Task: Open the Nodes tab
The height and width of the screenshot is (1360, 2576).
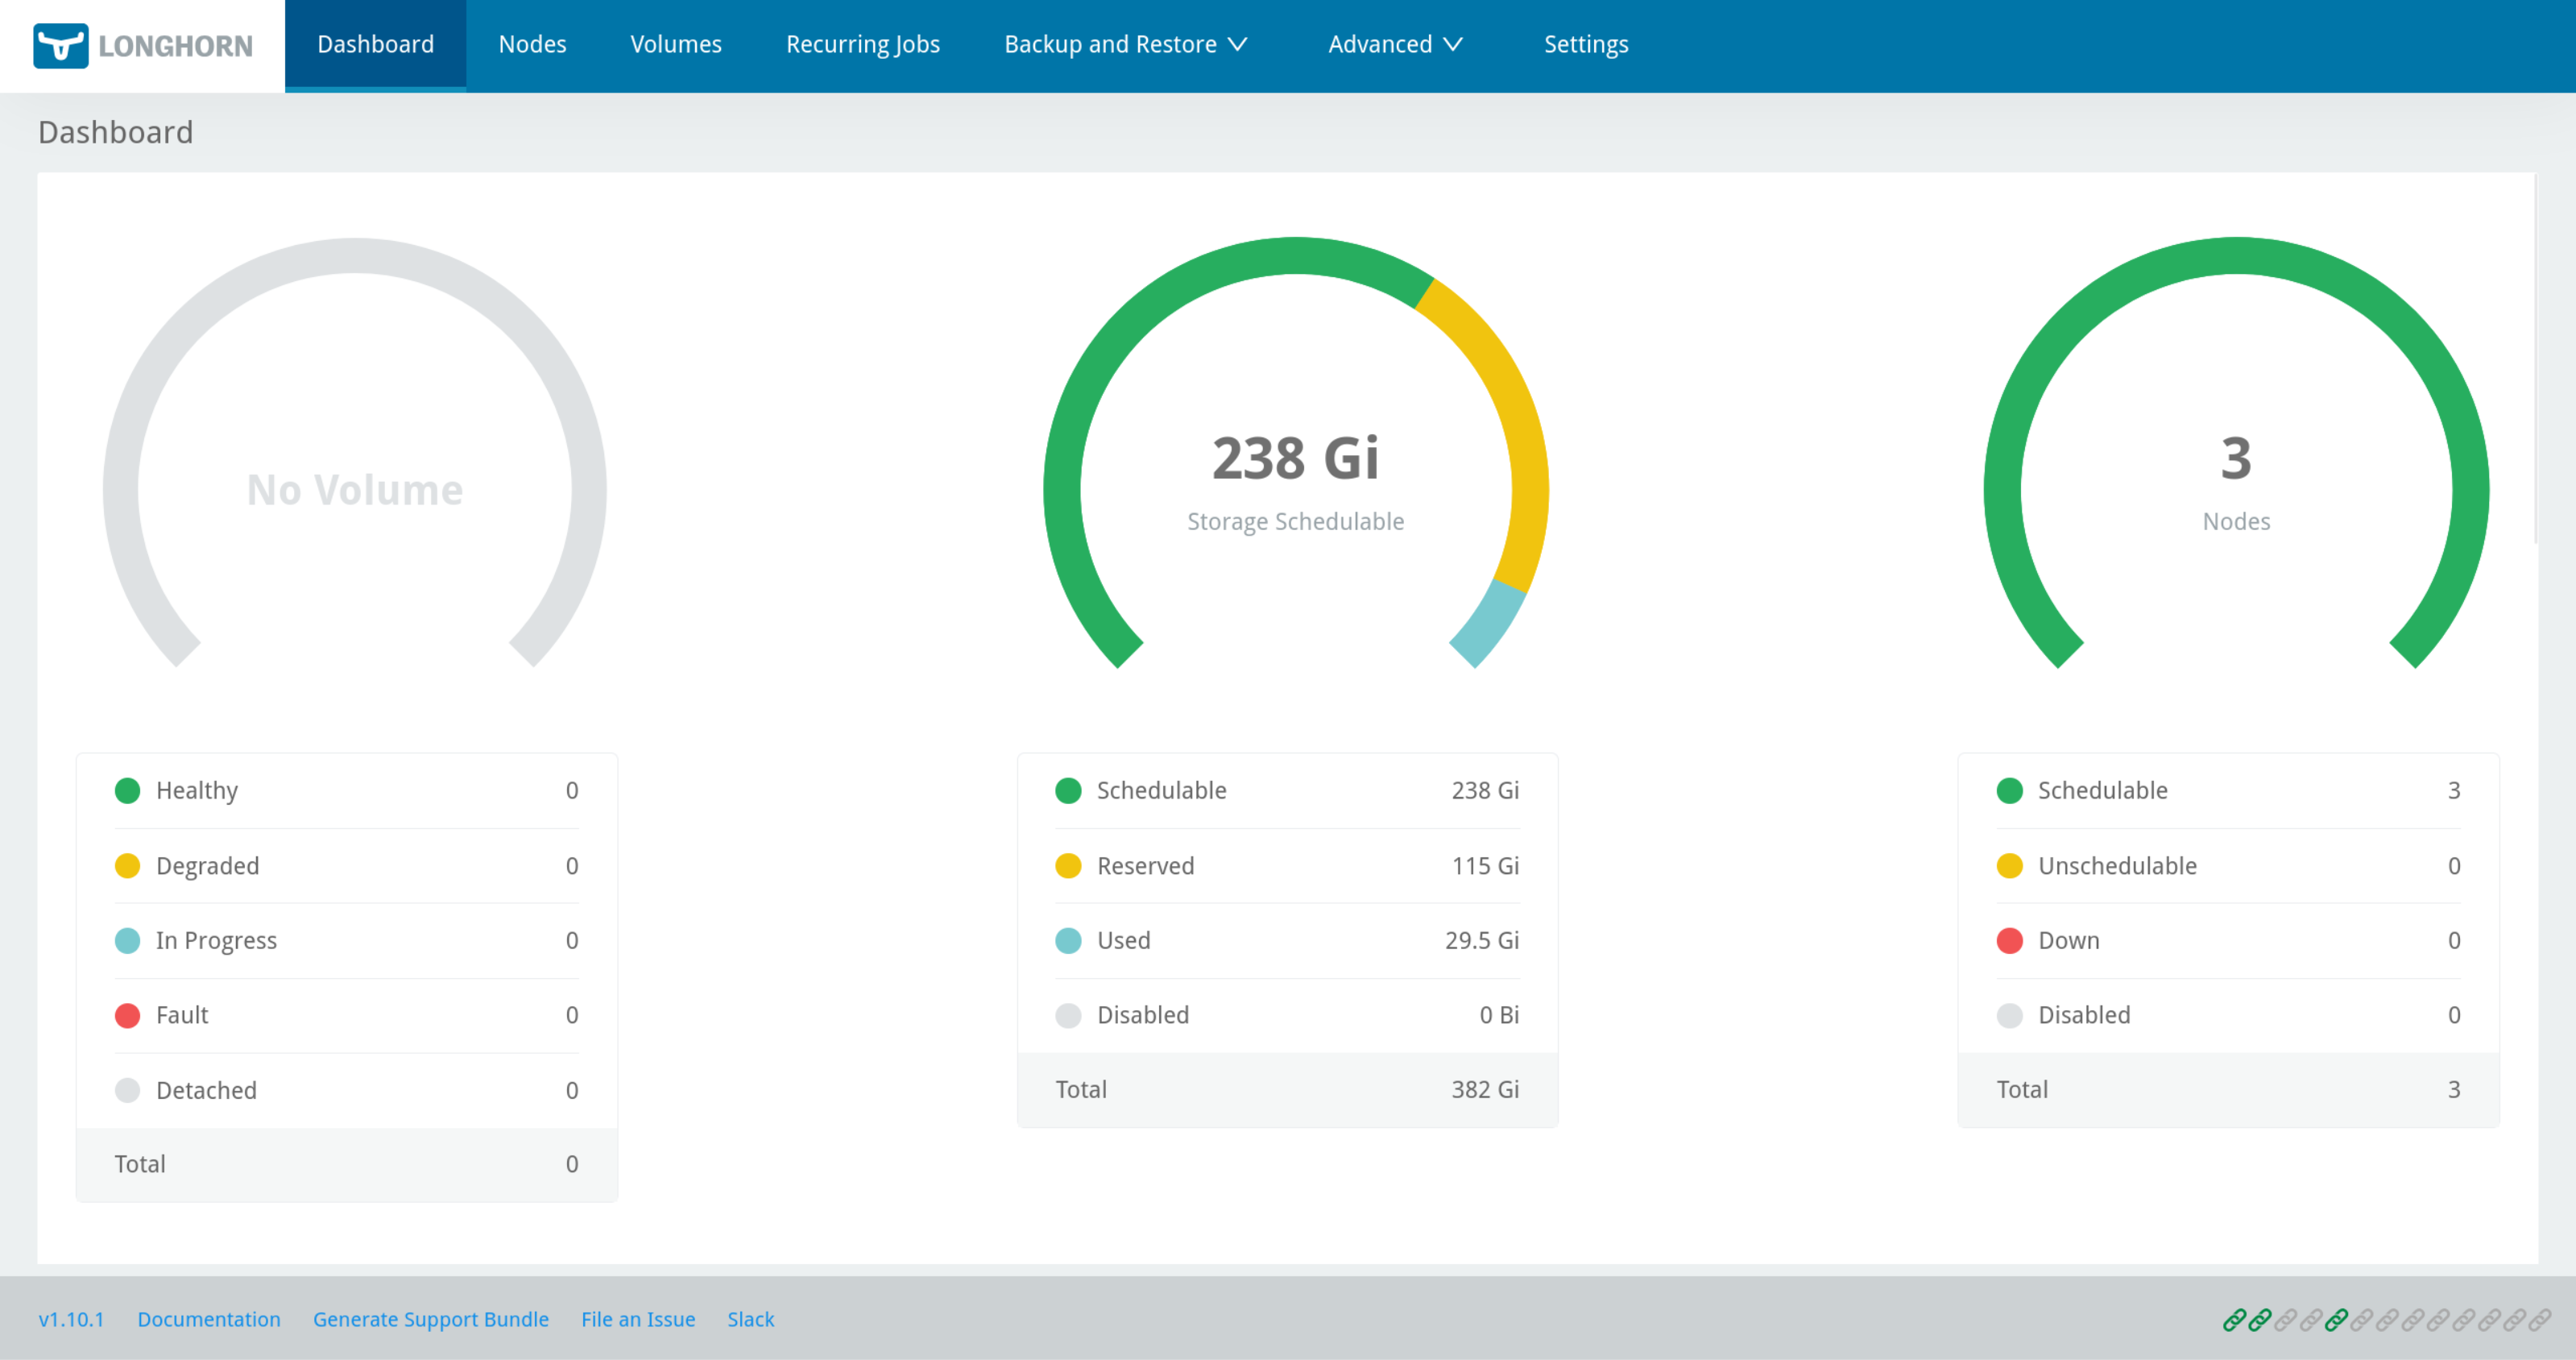Action: [532, 45]
